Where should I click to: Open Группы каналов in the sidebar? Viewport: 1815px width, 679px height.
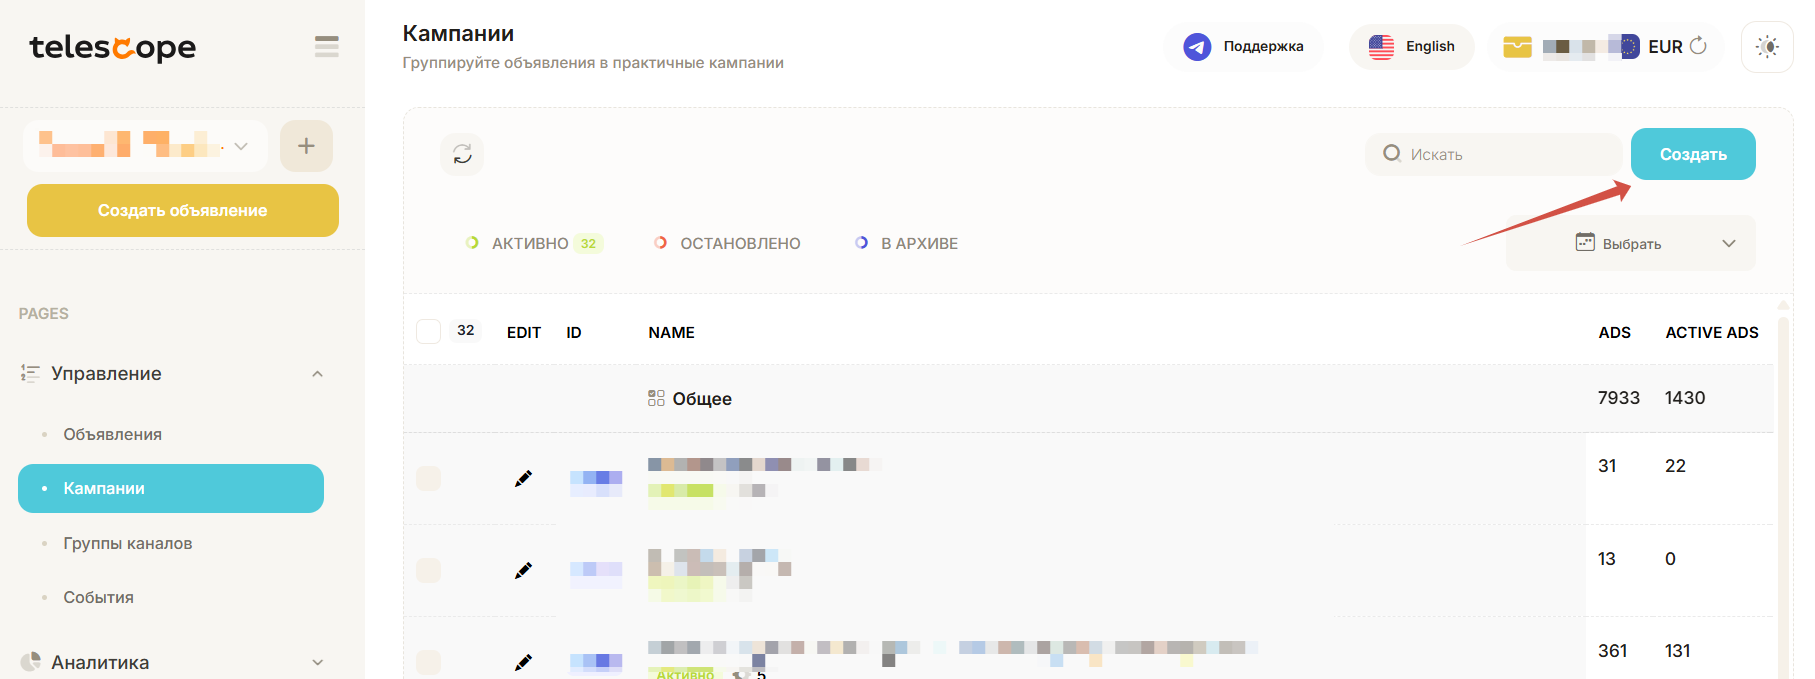[x=127, y=543]
